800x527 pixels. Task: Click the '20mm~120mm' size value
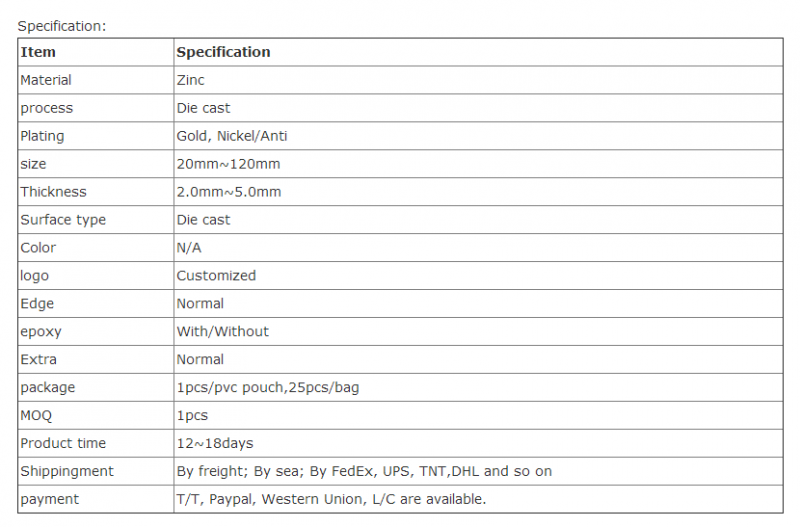pos(228,164)
